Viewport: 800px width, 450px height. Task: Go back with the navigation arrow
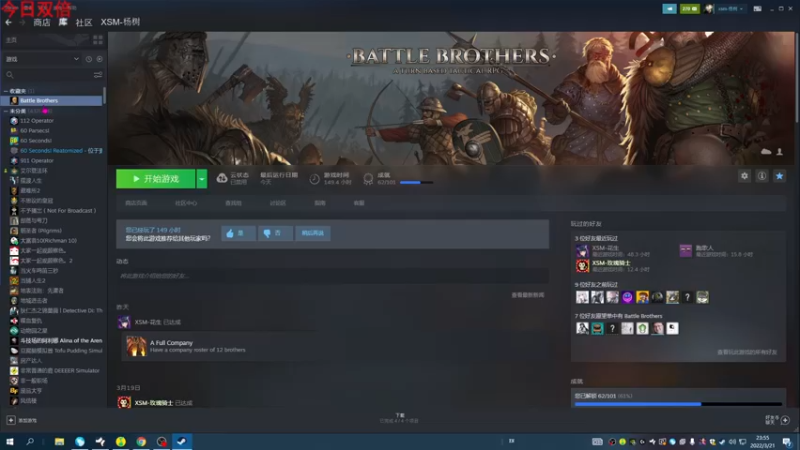(8, 22)
